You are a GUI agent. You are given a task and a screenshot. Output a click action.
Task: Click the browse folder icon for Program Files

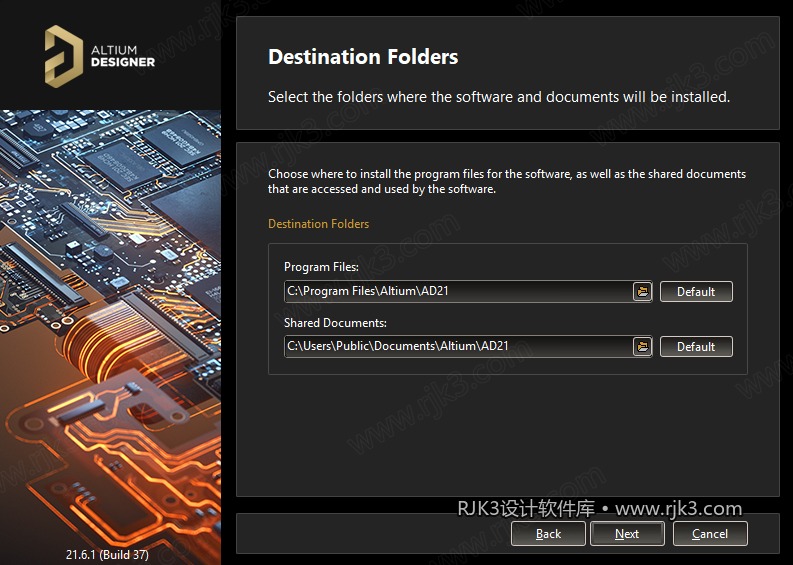point(642,291)
